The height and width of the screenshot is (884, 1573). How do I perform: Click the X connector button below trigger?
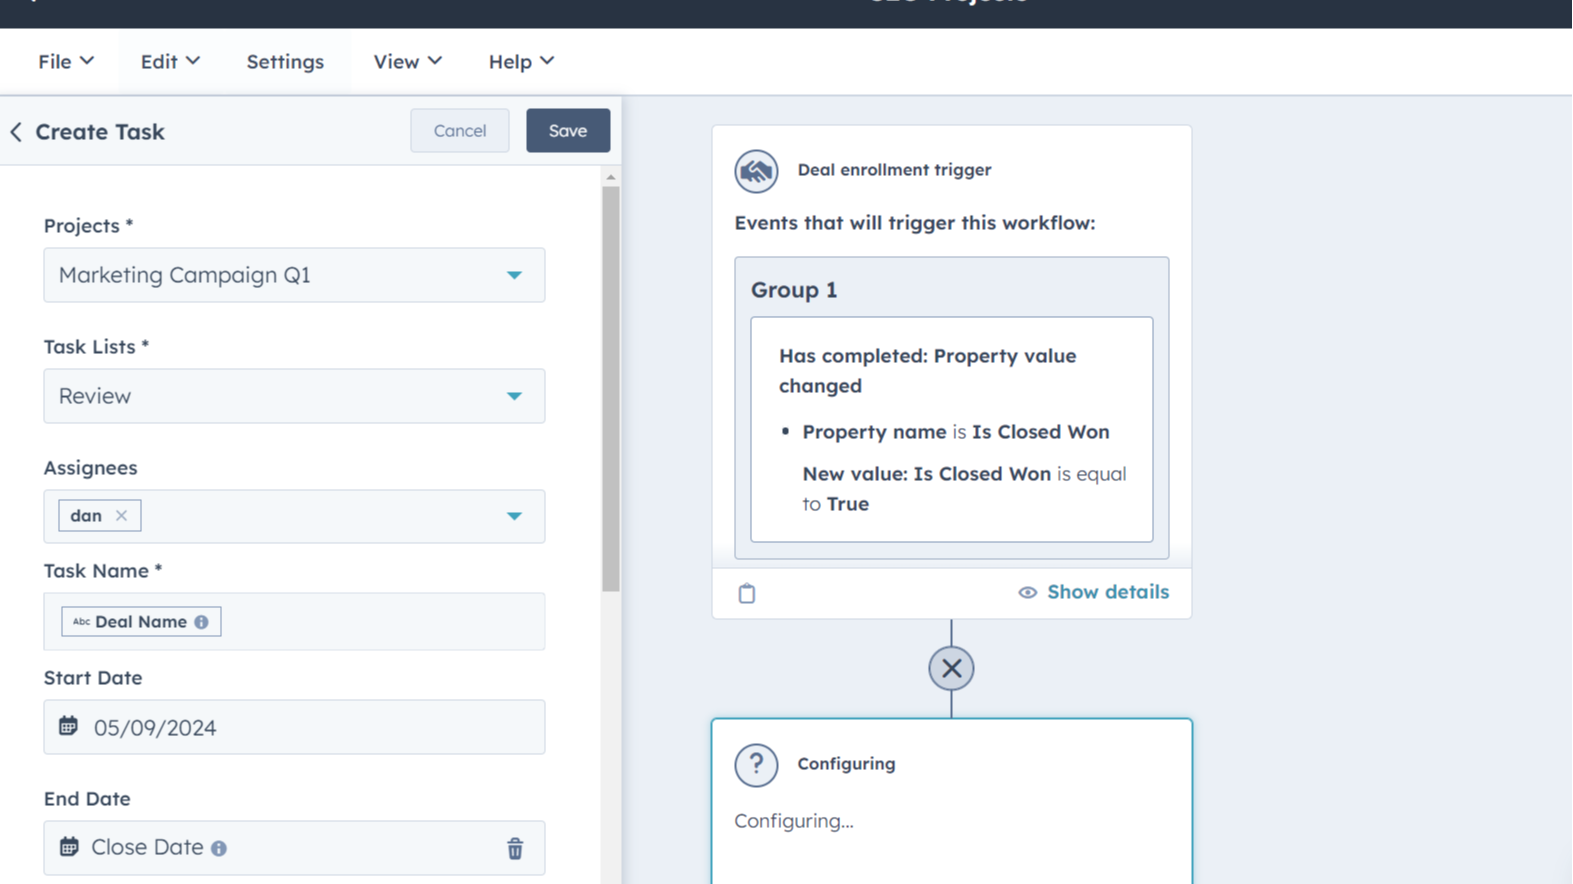click(x=951, y=668)
